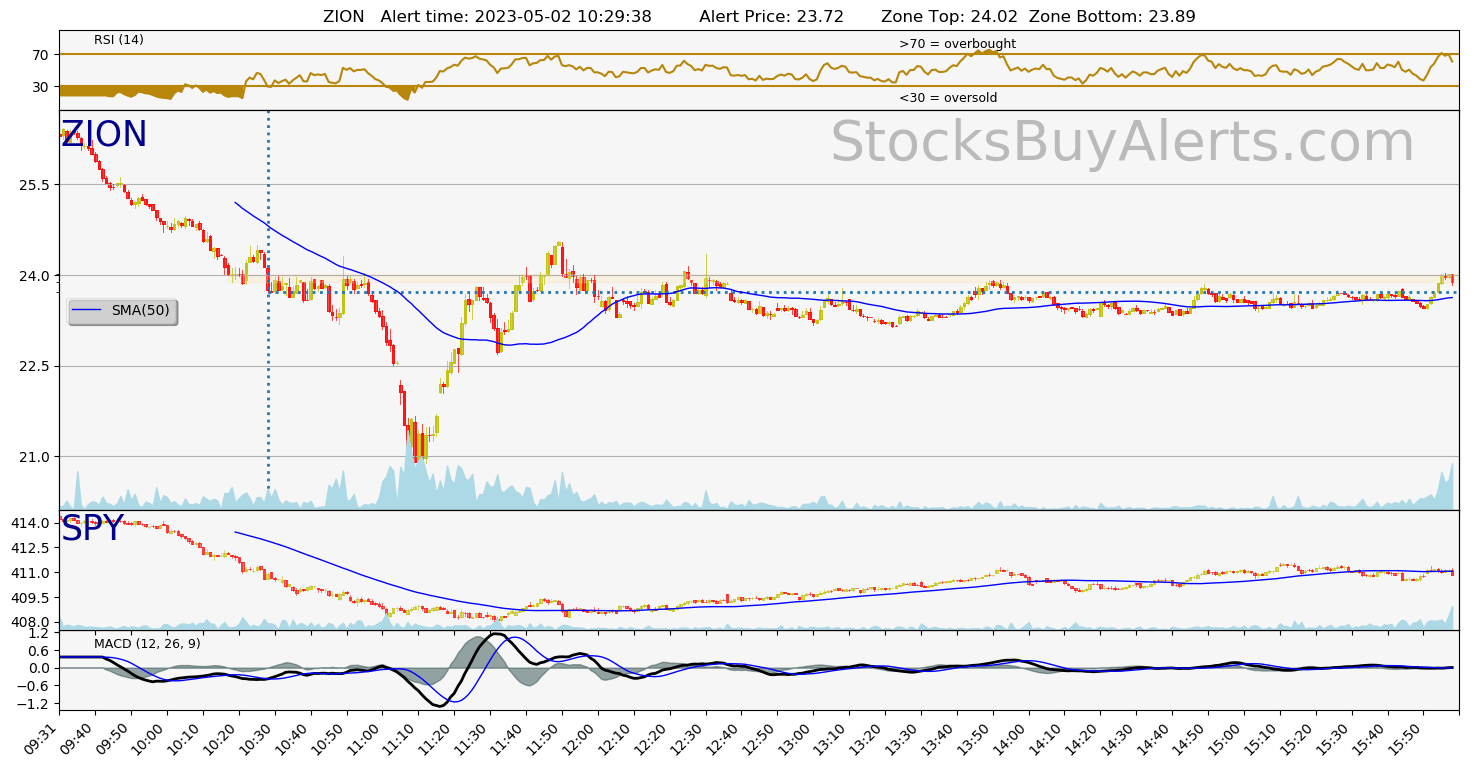Viewport: 1474px width, 768px height.
Task: Click the RSI 70 axis label
Action: [x=40, y=54]
